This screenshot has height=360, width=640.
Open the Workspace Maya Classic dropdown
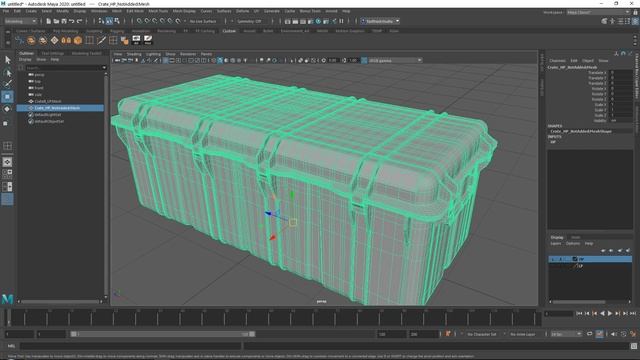(598, 13)
